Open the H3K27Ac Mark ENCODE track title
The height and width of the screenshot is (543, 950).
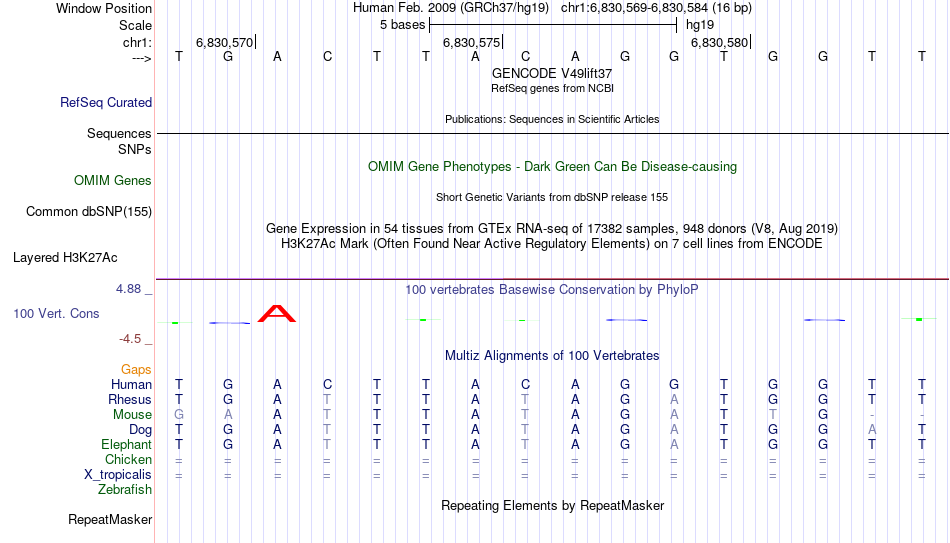coord(552,244)
